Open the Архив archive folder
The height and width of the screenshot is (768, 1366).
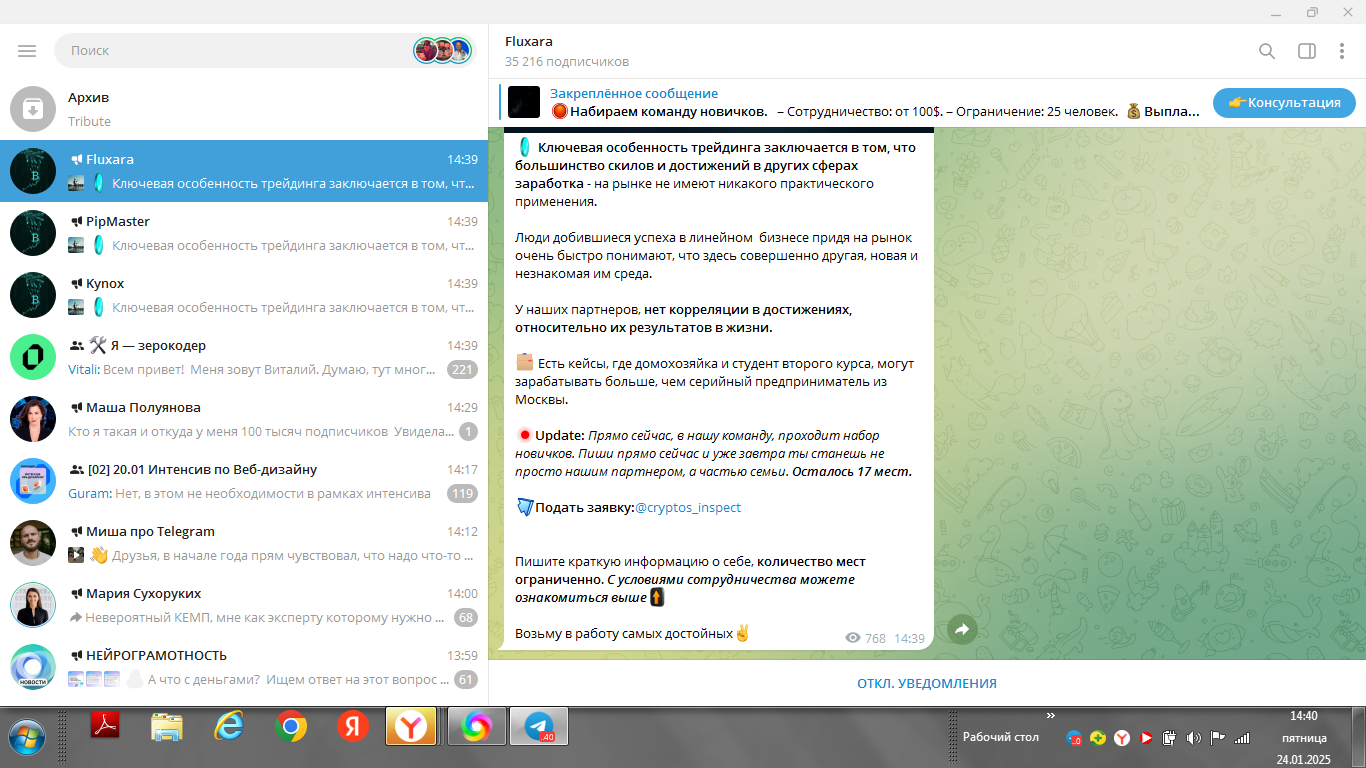pos(244,109)
